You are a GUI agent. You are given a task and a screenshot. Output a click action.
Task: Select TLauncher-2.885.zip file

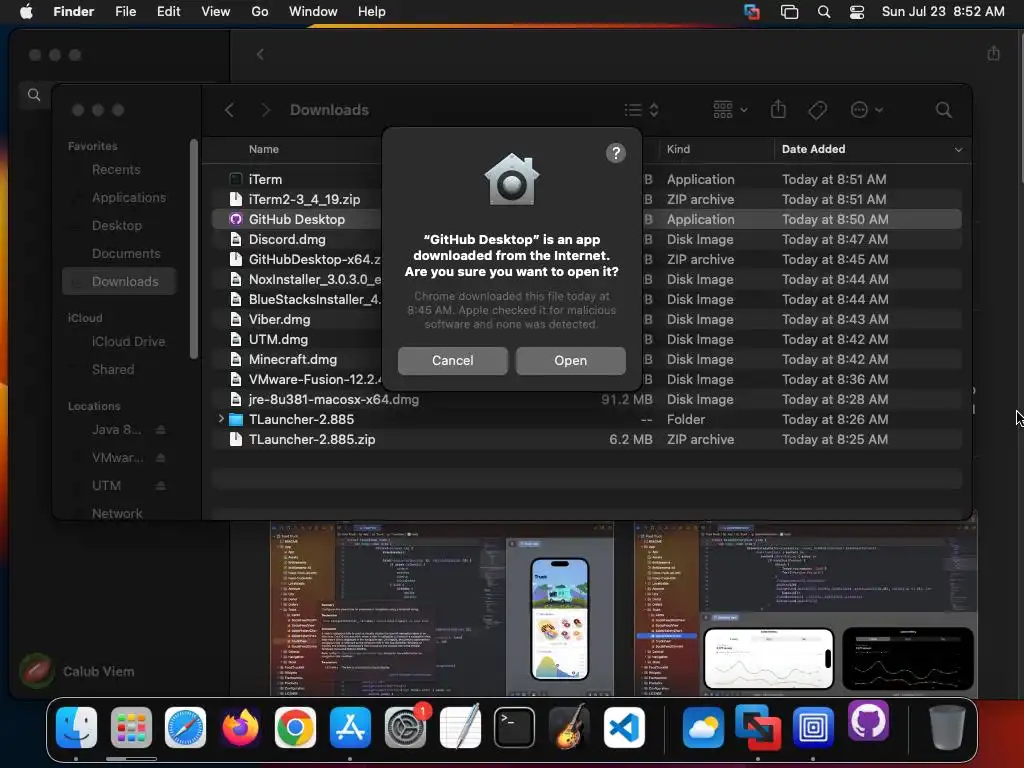[x=586, y=440]
